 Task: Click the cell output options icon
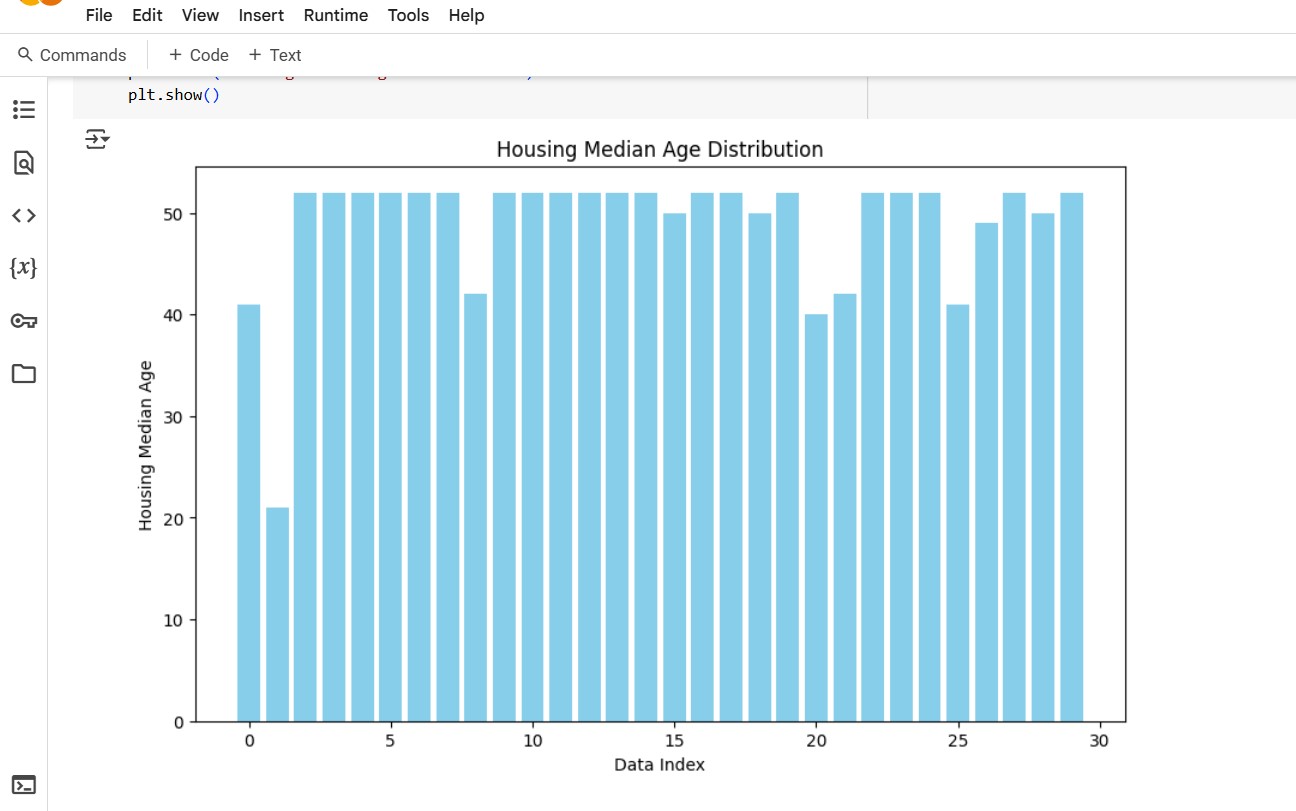(x=97, y=139)
